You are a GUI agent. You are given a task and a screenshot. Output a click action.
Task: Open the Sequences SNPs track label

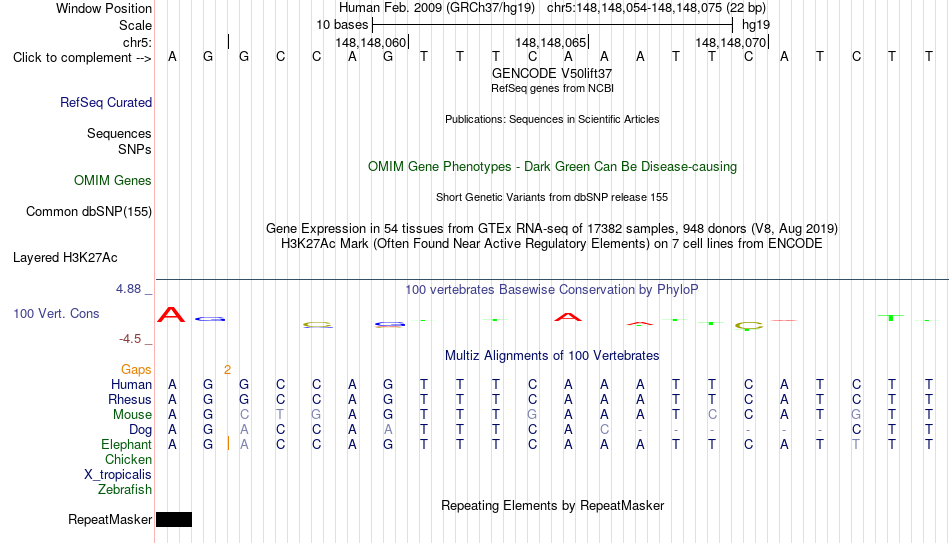(119, 141)
